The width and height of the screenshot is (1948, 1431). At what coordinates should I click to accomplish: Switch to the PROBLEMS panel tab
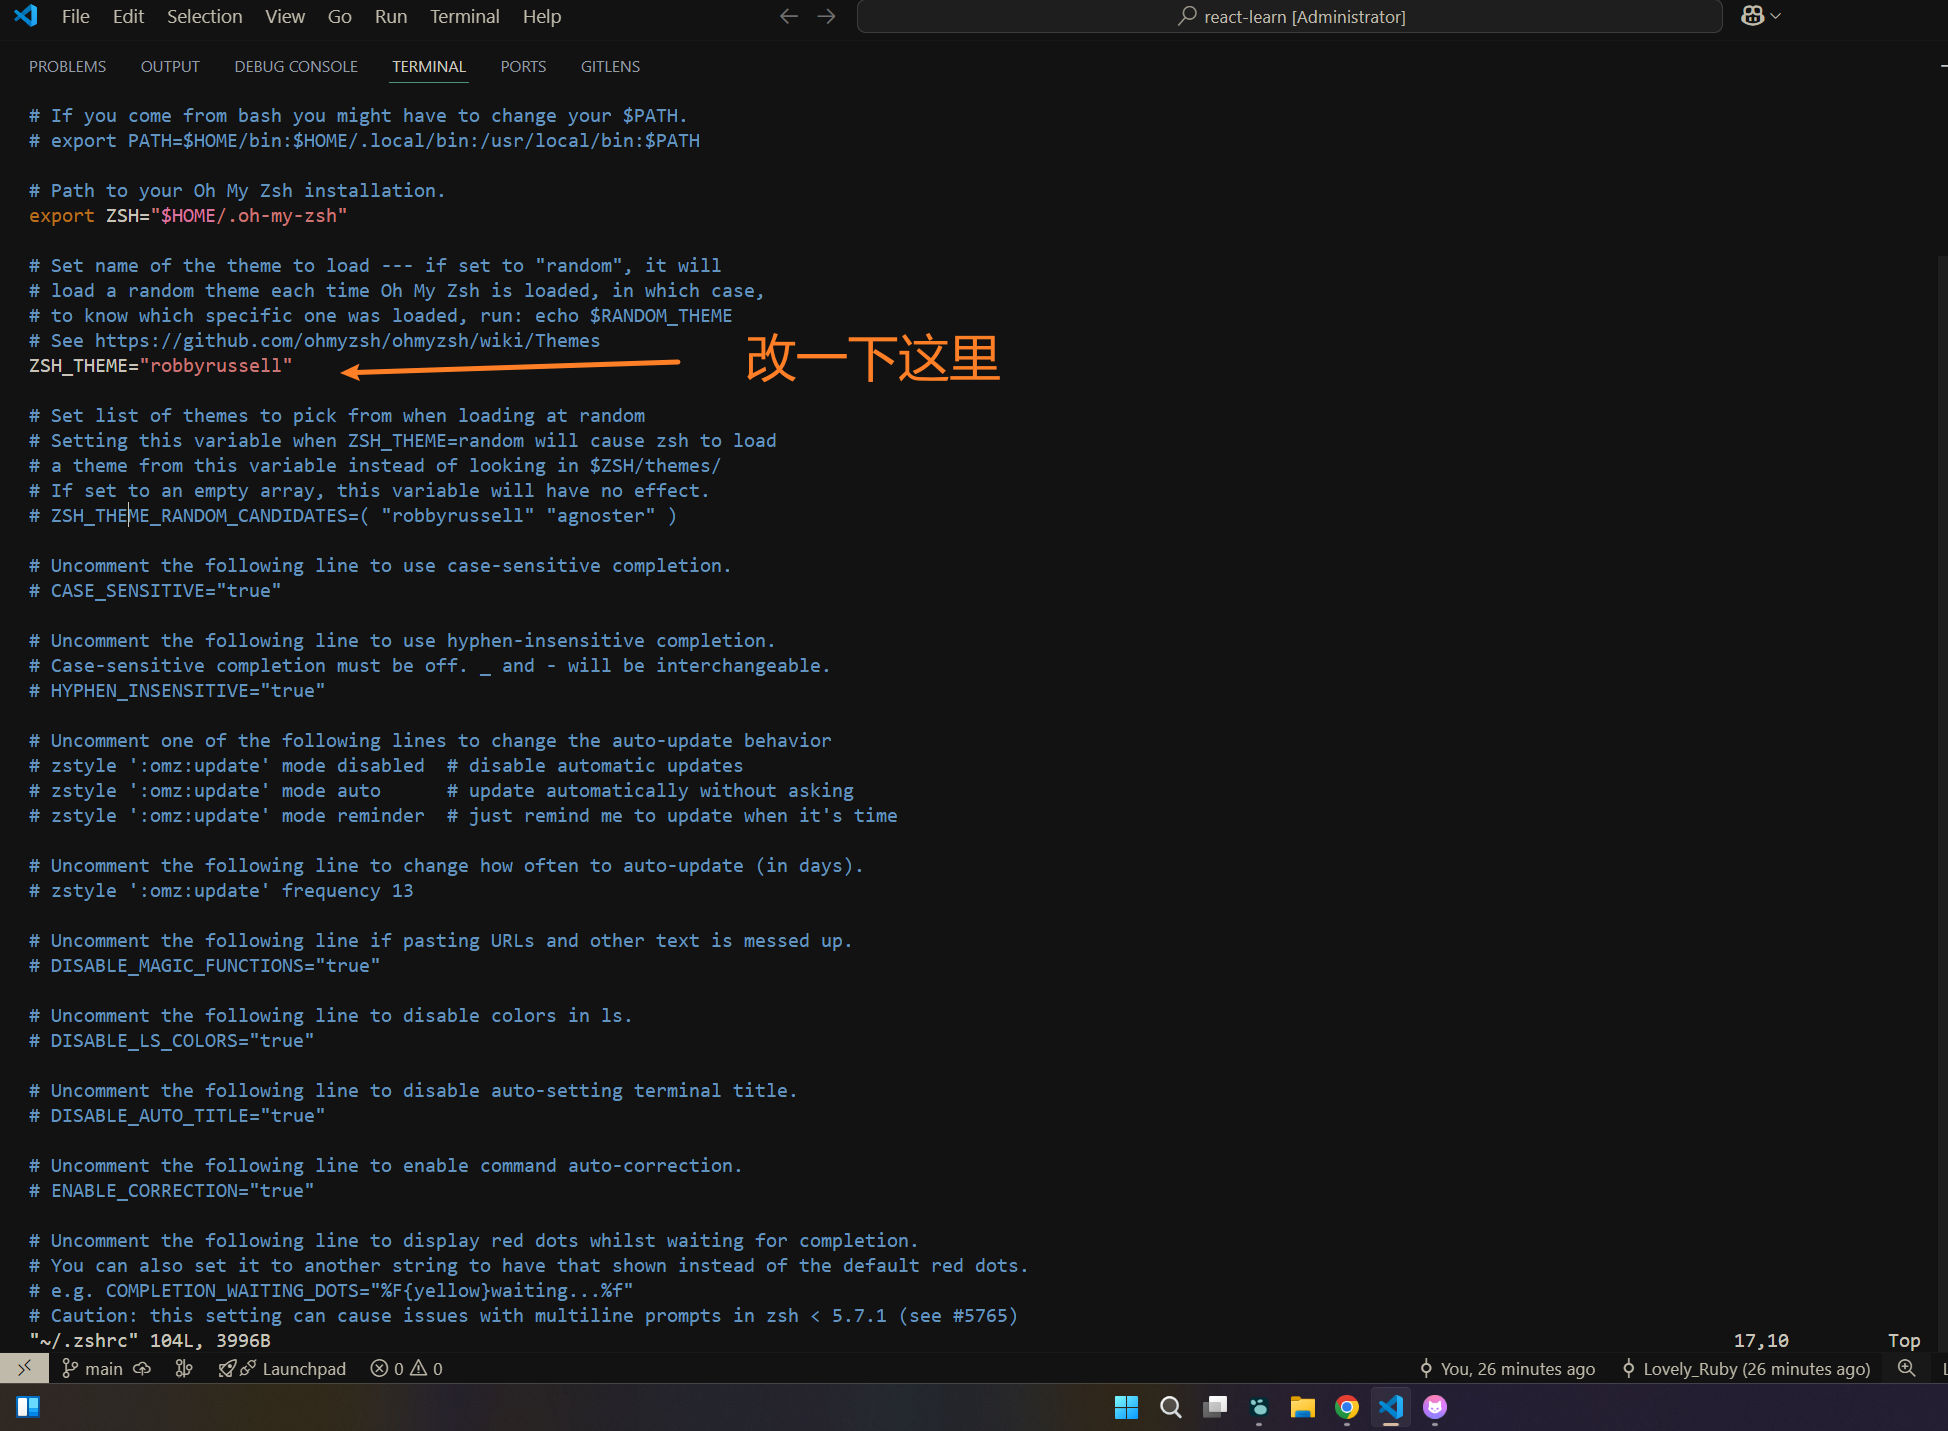[x=67, y=66]
